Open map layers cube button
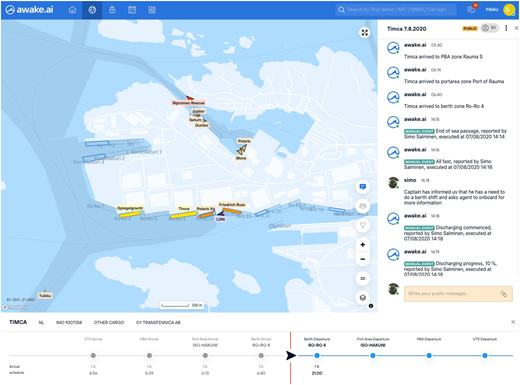 pyautogui.click(x=363, y=298)
